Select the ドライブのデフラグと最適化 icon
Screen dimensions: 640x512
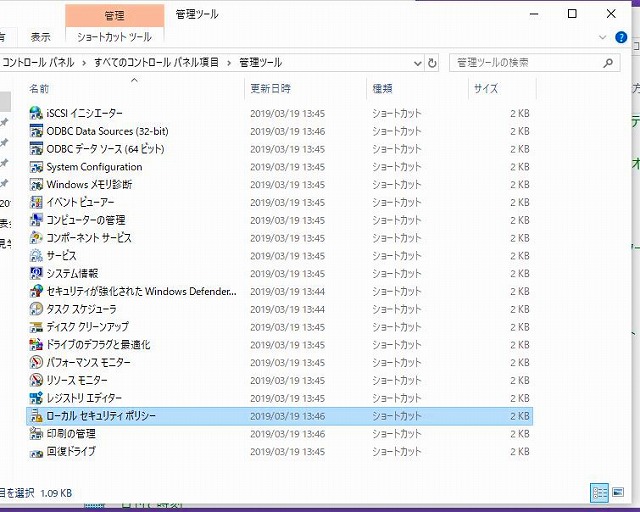point(36,345)
